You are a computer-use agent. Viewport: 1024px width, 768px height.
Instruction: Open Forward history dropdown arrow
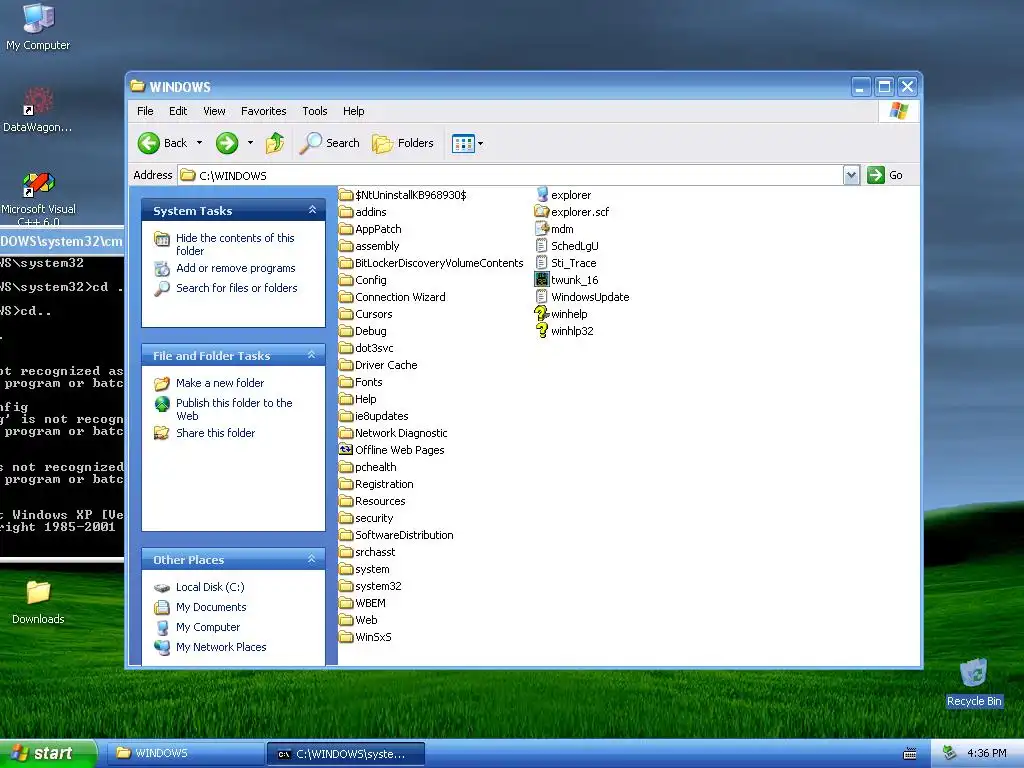pyautogui.click(x=250, y=143)
